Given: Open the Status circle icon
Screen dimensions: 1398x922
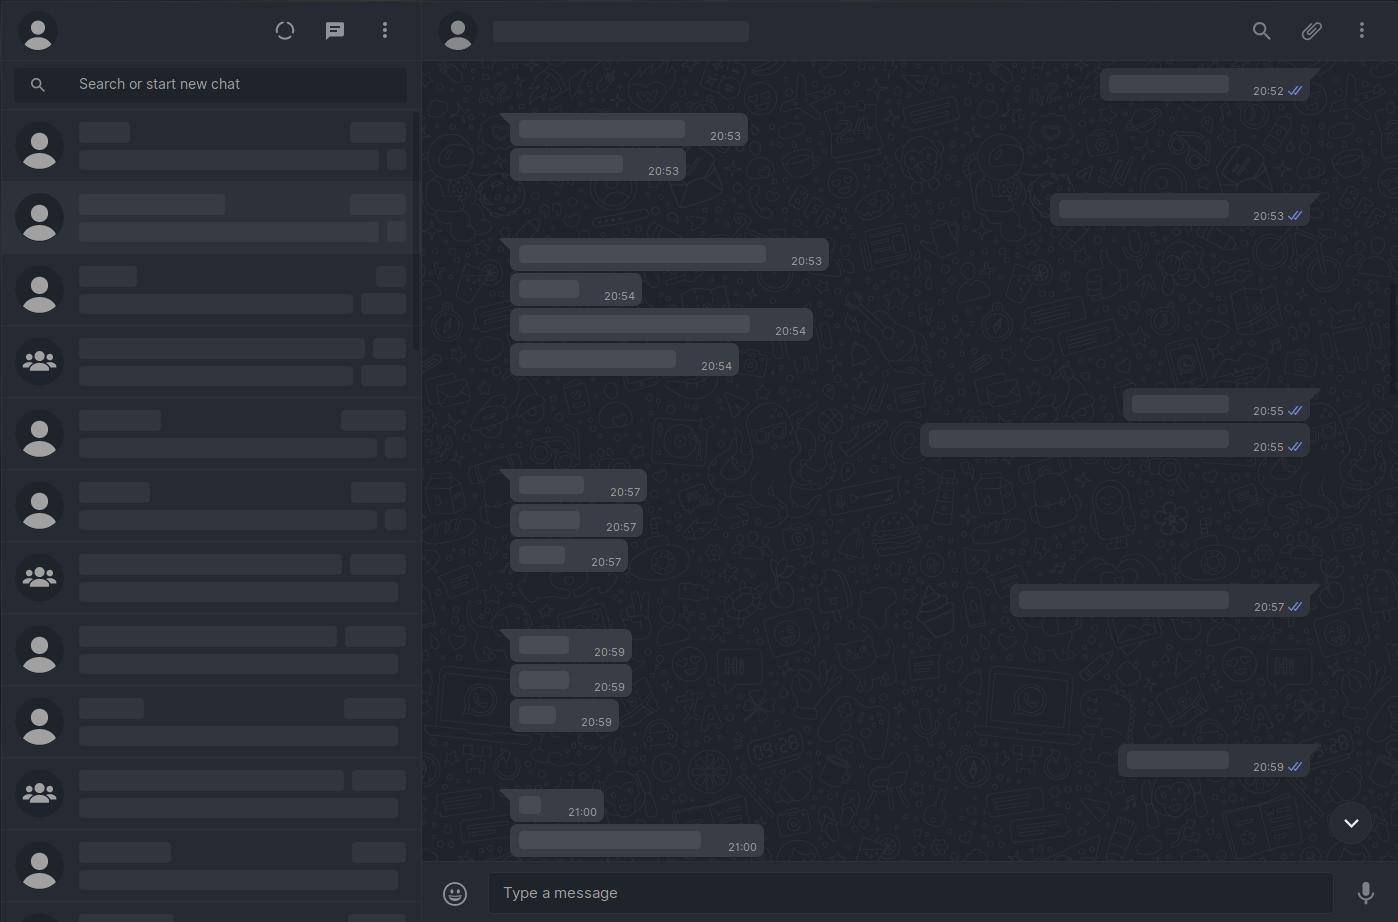Looking at the screenshot, I should click(x=285, y=31).
